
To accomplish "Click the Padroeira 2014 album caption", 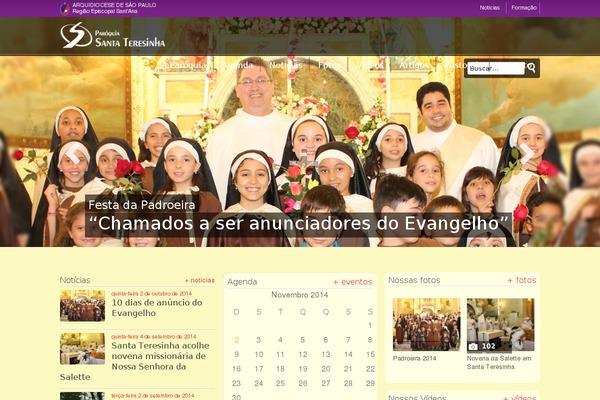I will 414,359.
